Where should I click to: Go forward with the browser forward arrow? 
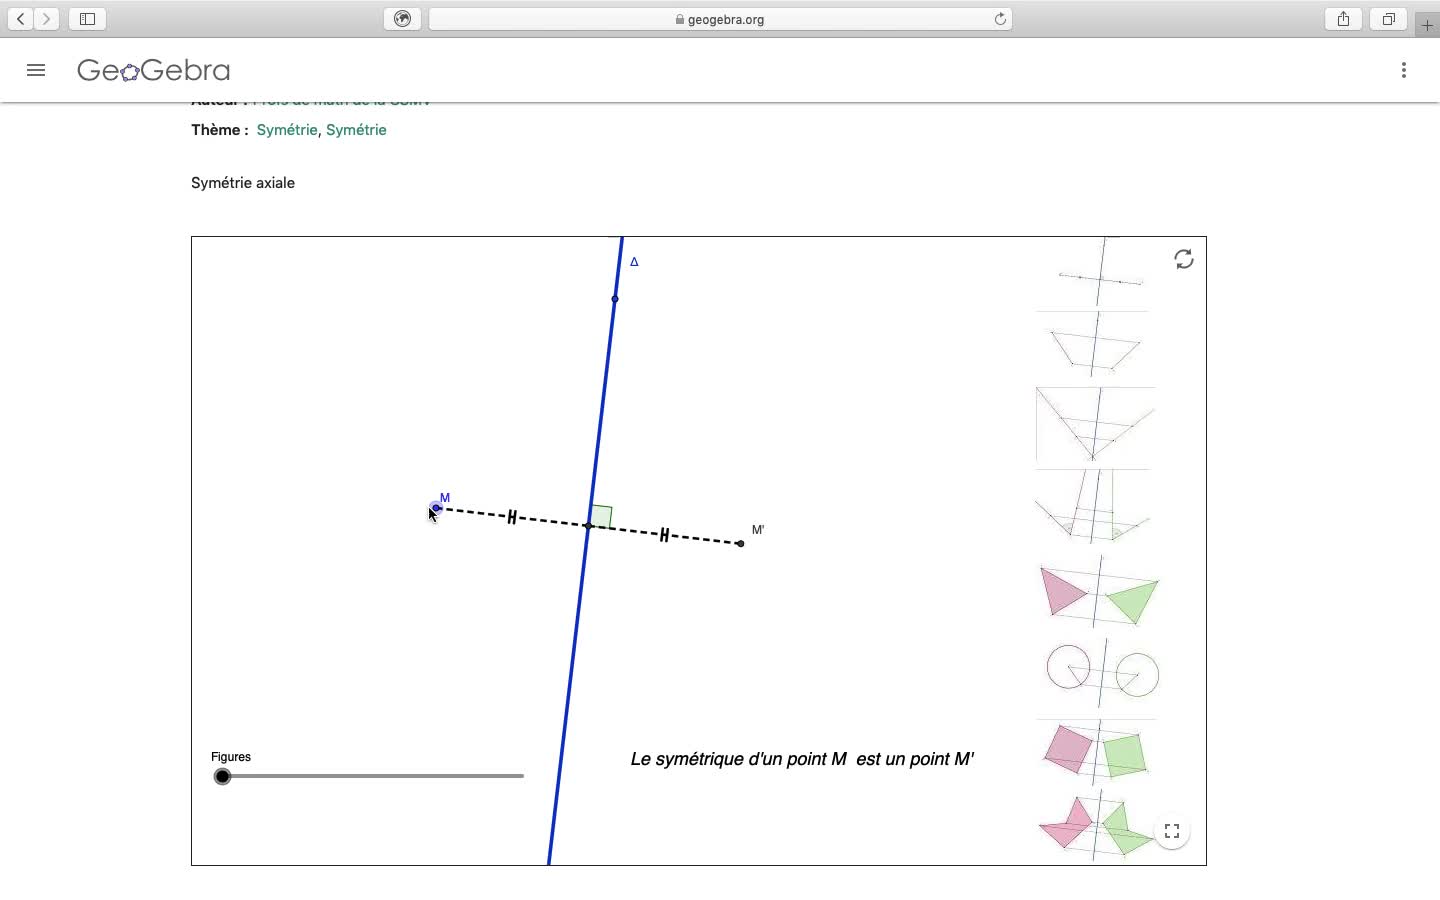(x=46, y=19)
